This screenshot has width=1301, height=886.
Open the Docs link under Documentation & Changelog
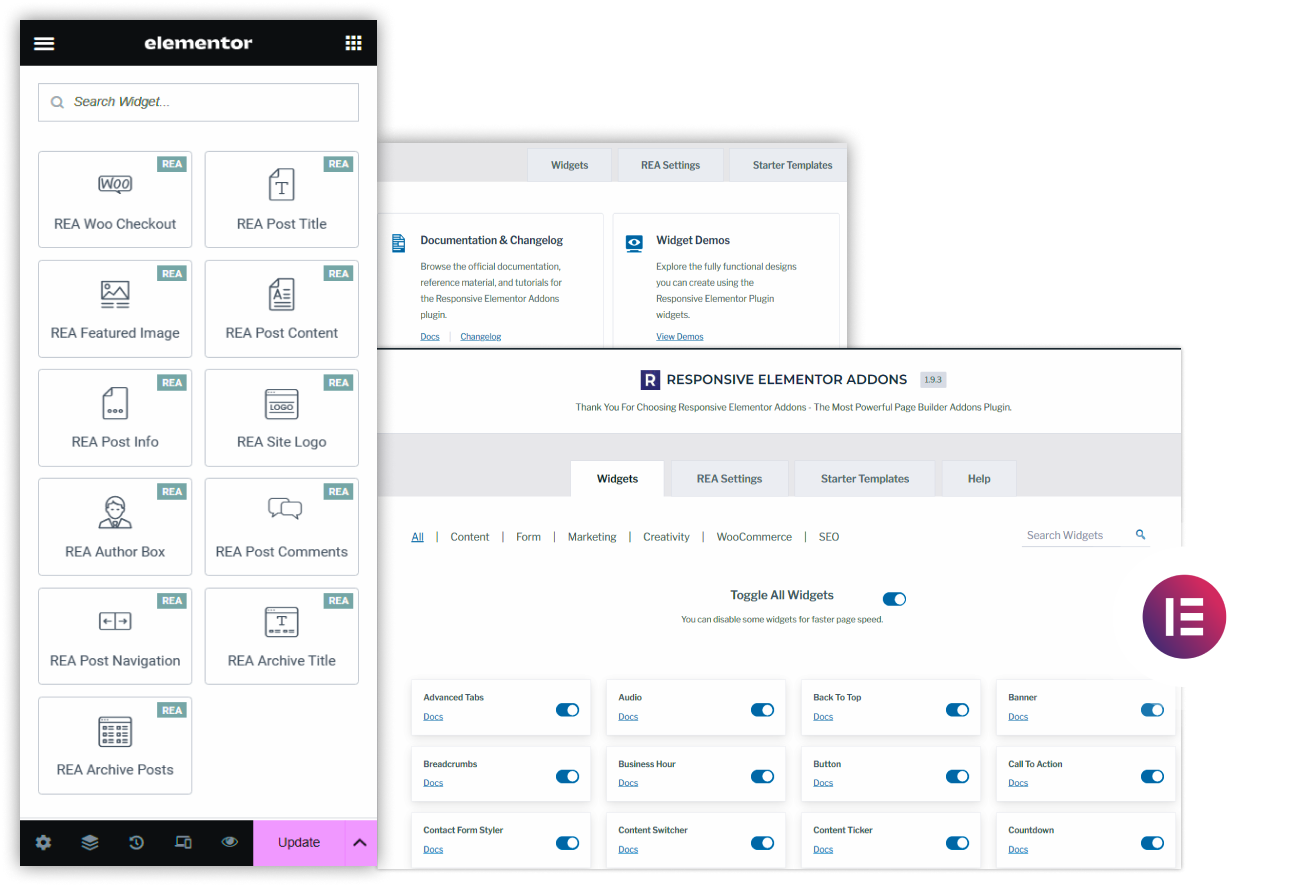click(430, 337)
